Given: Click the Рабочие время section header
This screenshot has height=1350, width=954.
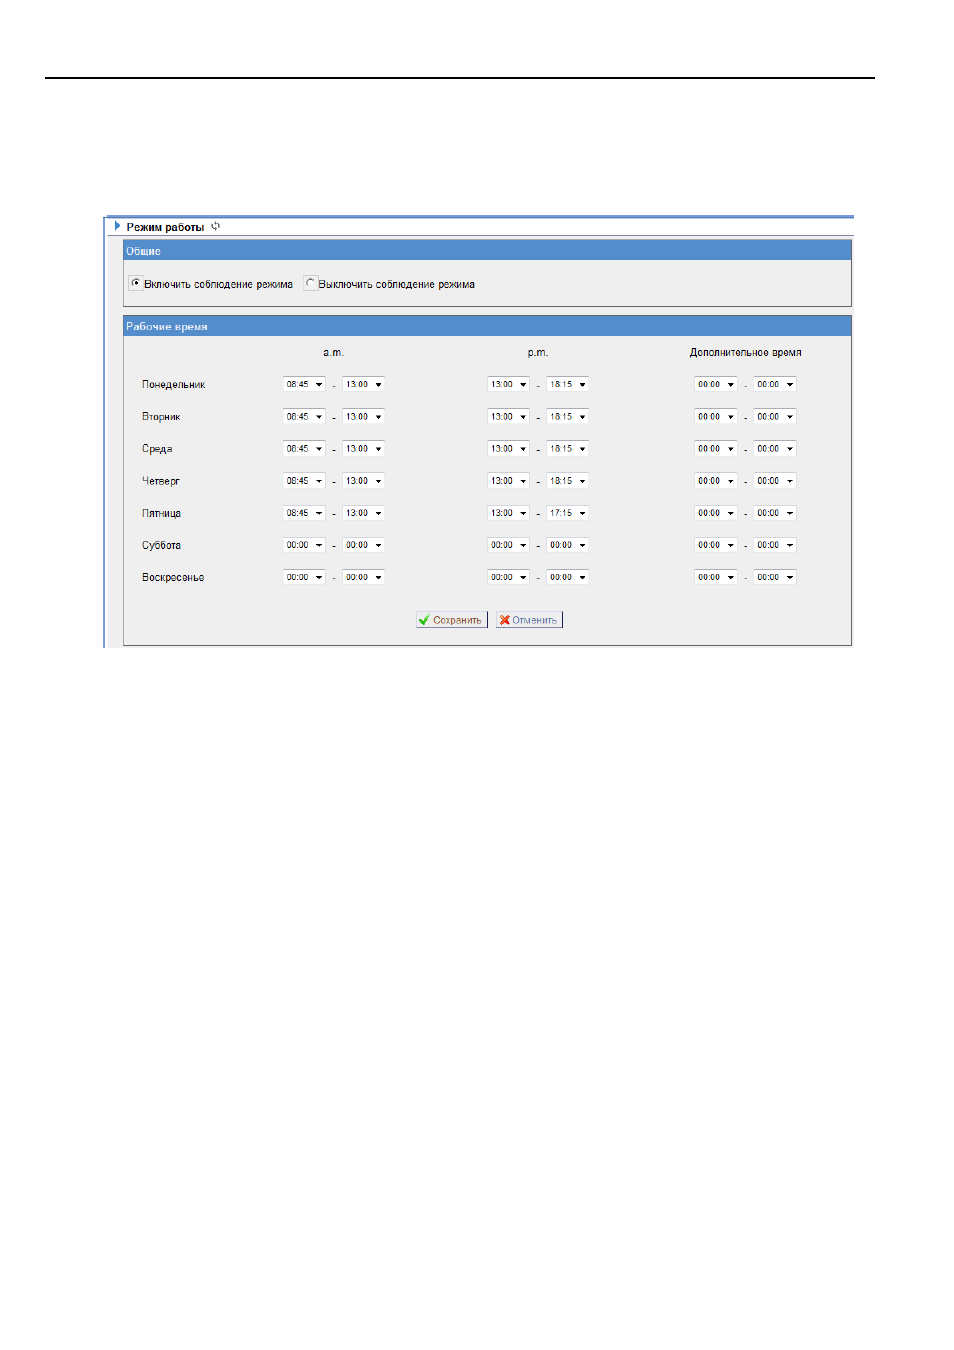Looking at the screenshot, I should [x=487, y=326].
